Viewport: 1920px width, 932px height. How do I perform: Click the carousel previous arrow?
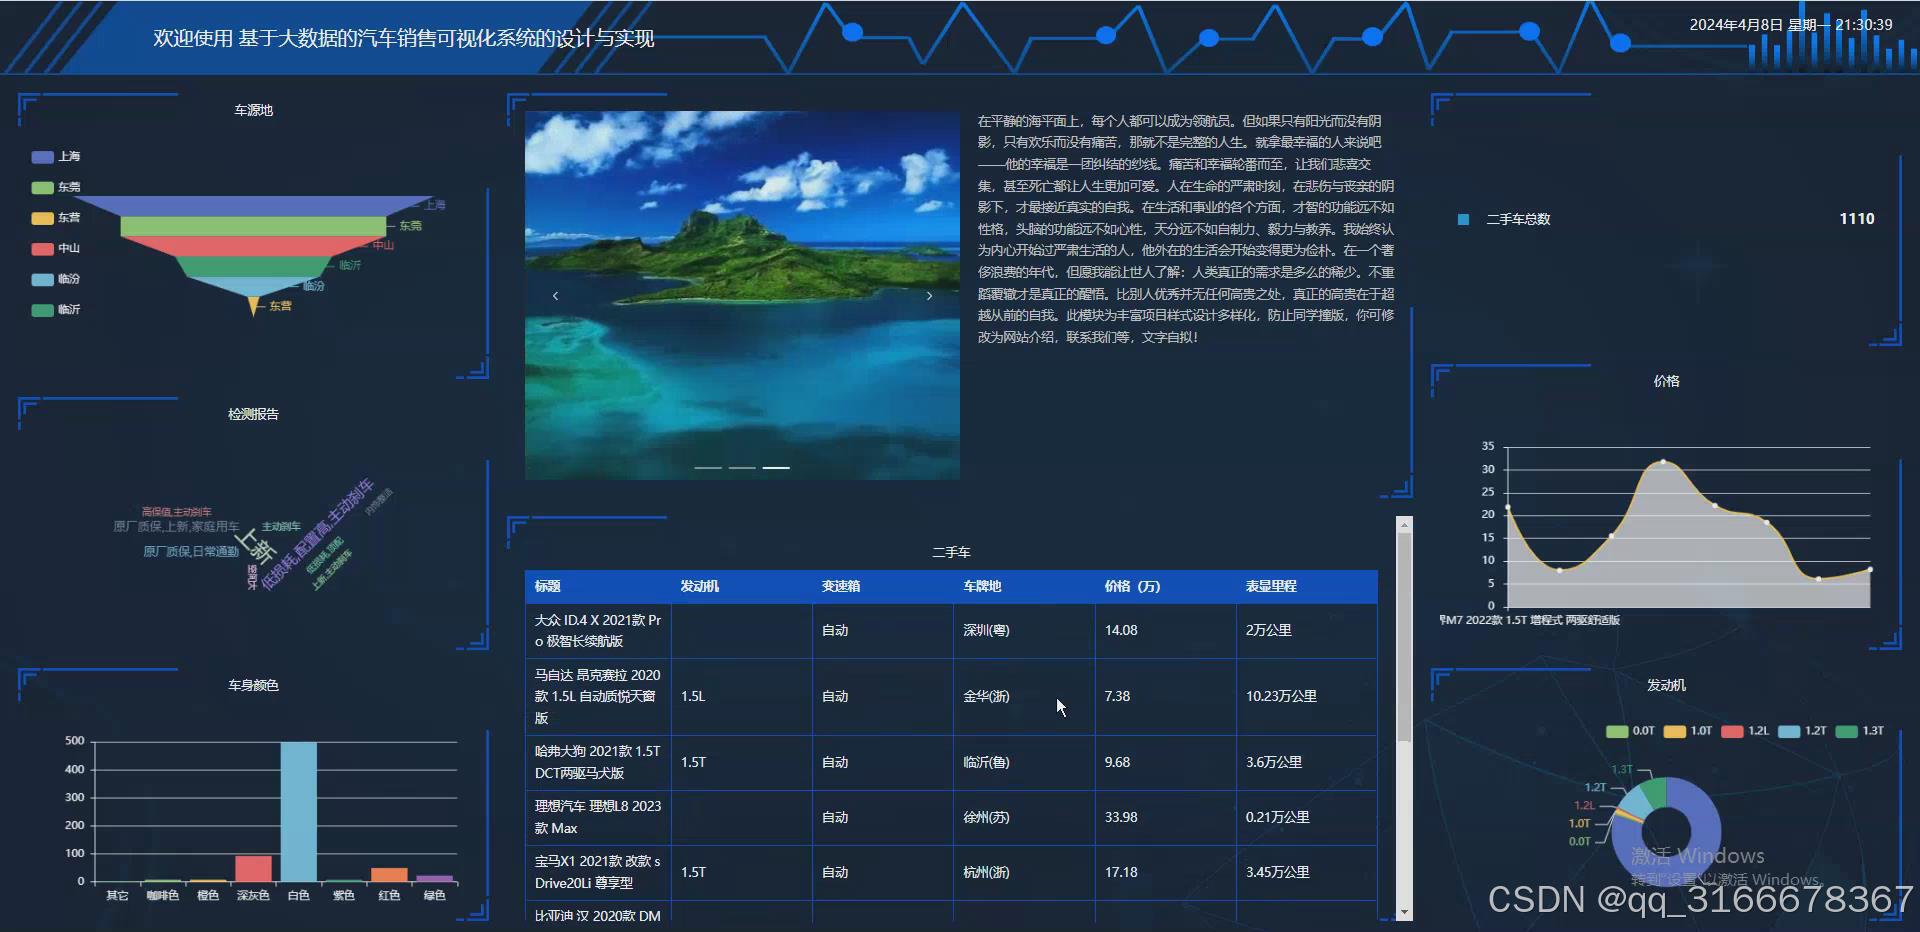[555, 296]
